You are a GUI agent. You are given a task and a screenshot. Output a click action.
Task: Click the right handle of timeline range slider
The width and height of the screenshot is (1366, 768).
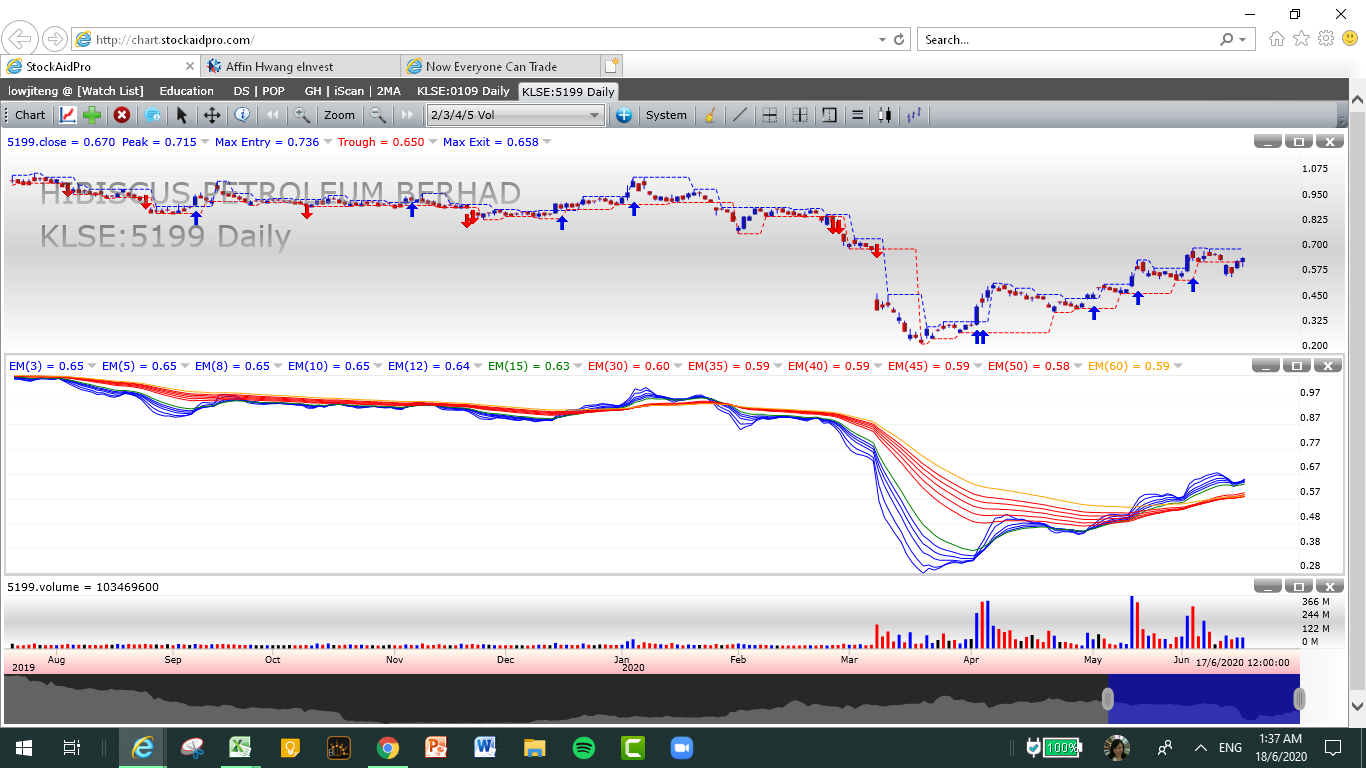click(x=1299, y=699)
